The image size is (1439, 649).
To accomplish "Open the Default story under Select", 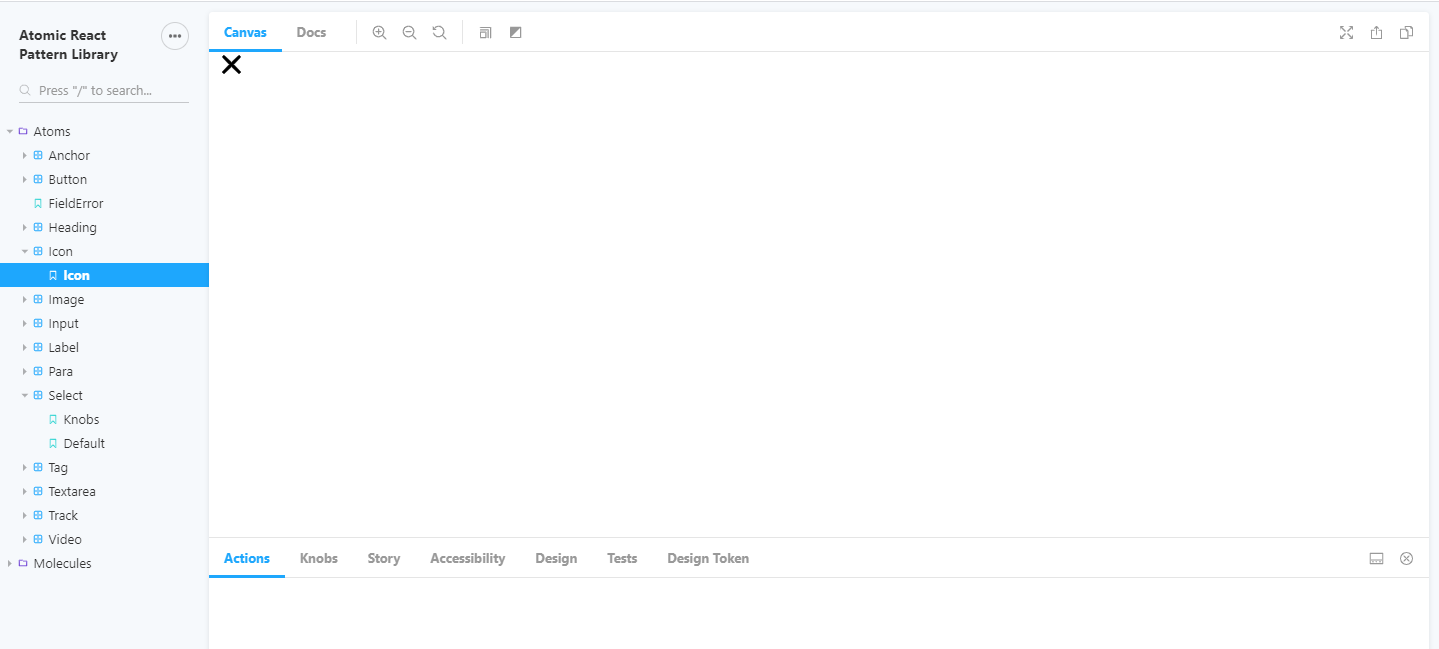I will 104,443.
